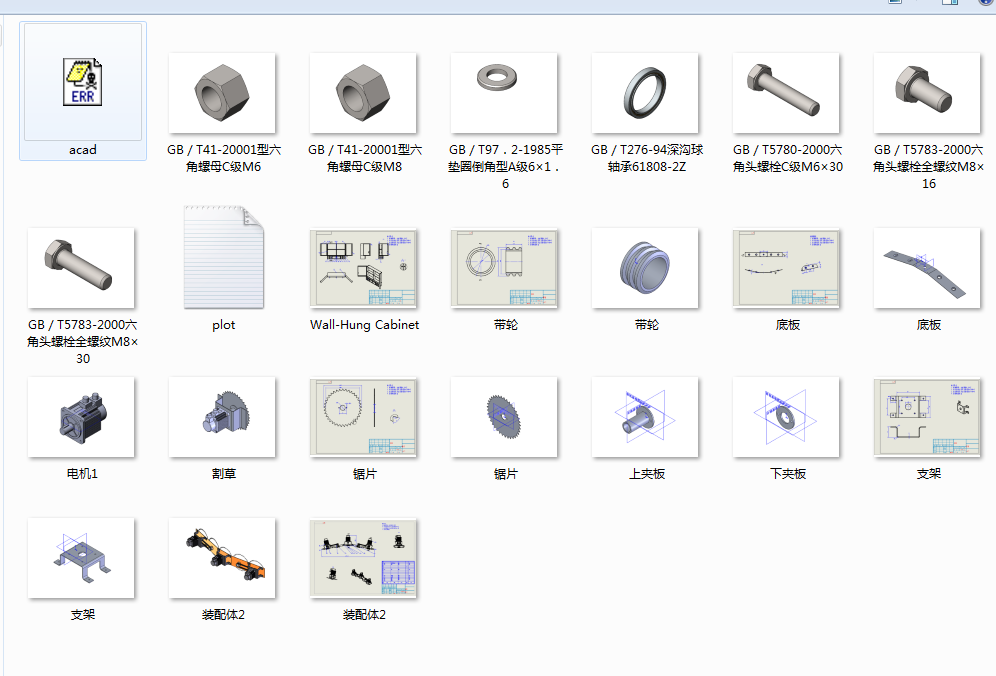Select the M6 hex nut part thumbnail
Image resolution: width=996 pixels, height=676 pixels.
pos(222,93)
